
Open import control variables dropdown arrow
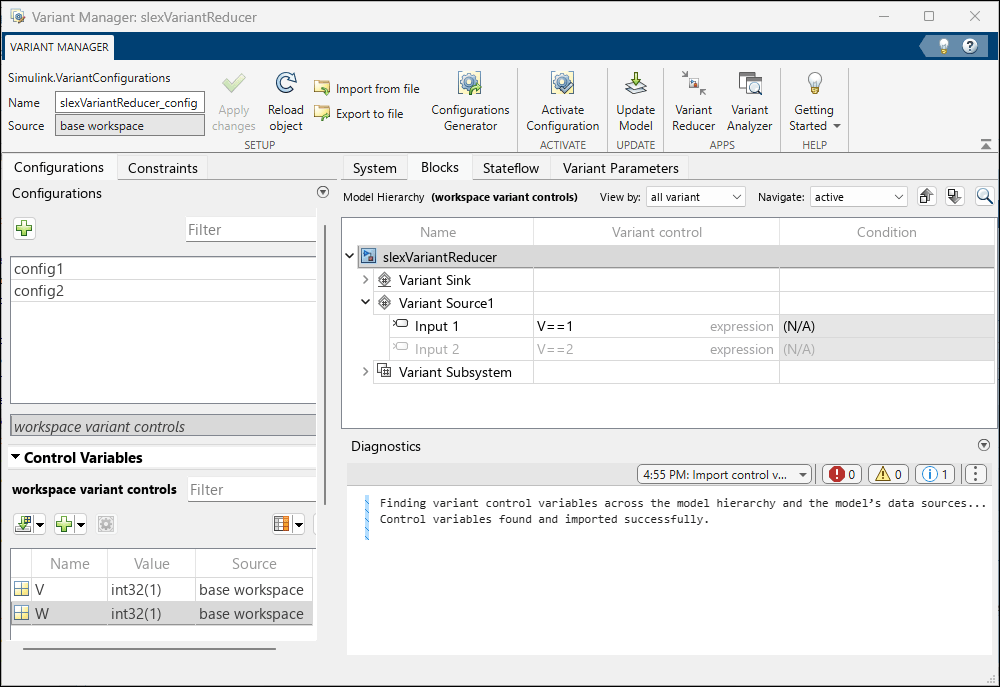[40, 525]
